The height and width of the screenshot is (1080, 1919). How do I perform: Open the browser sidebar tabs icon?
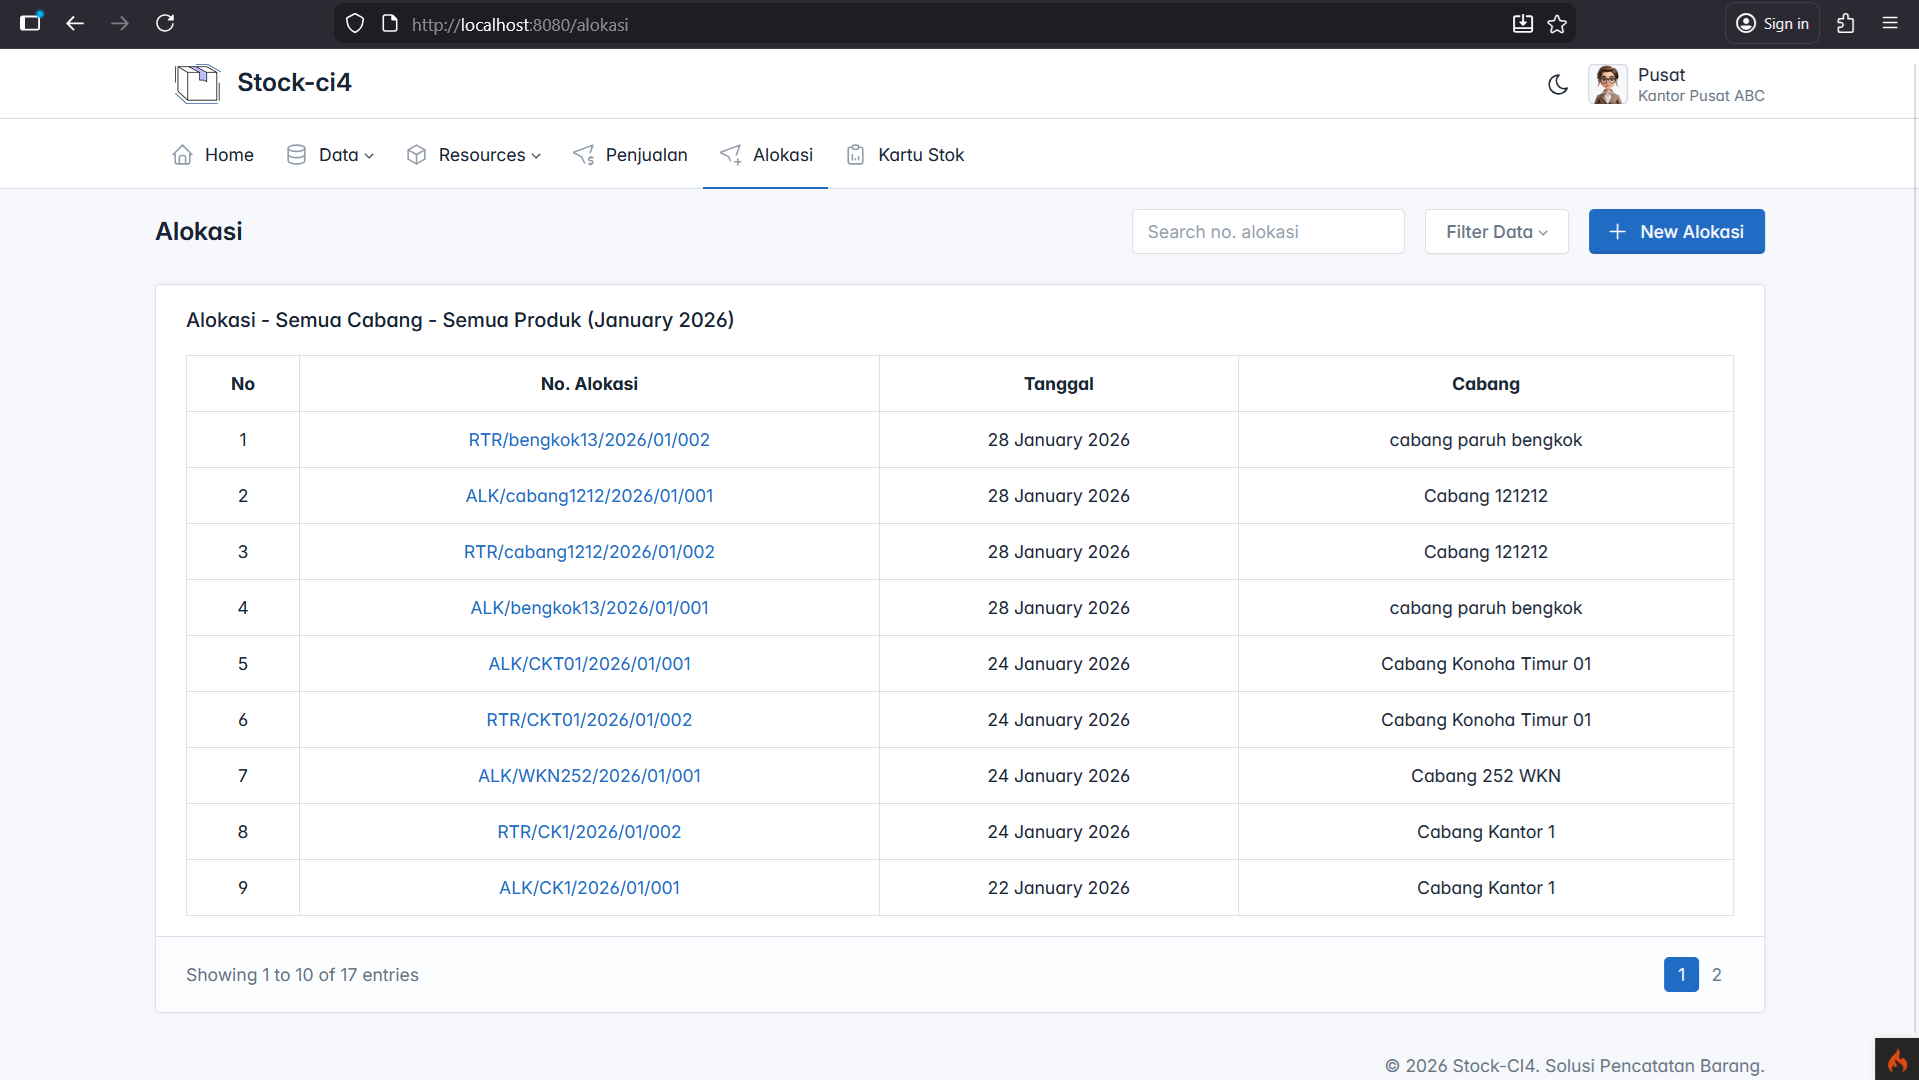tap(31, 23)
